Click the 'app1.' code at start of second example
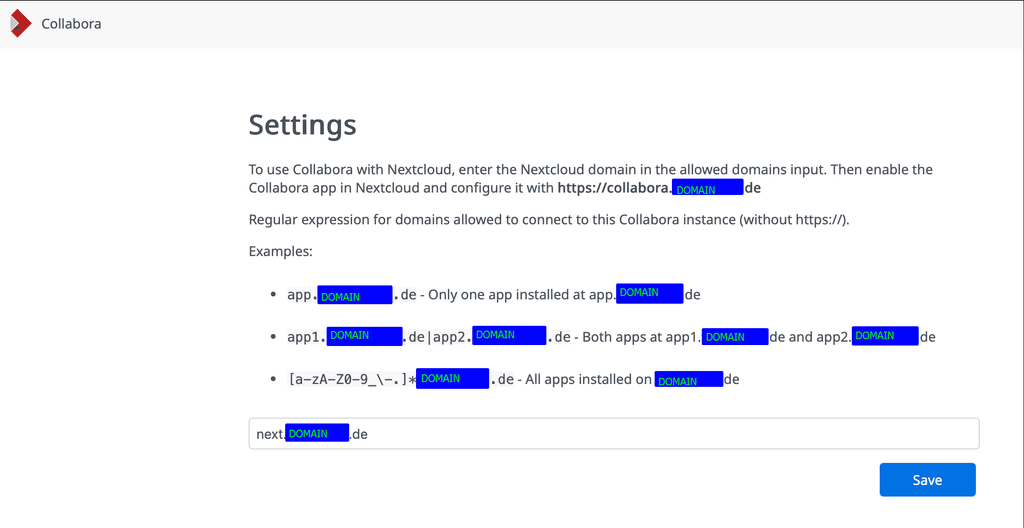Viewport: 1024px width, 528px height. click(305, 337)
